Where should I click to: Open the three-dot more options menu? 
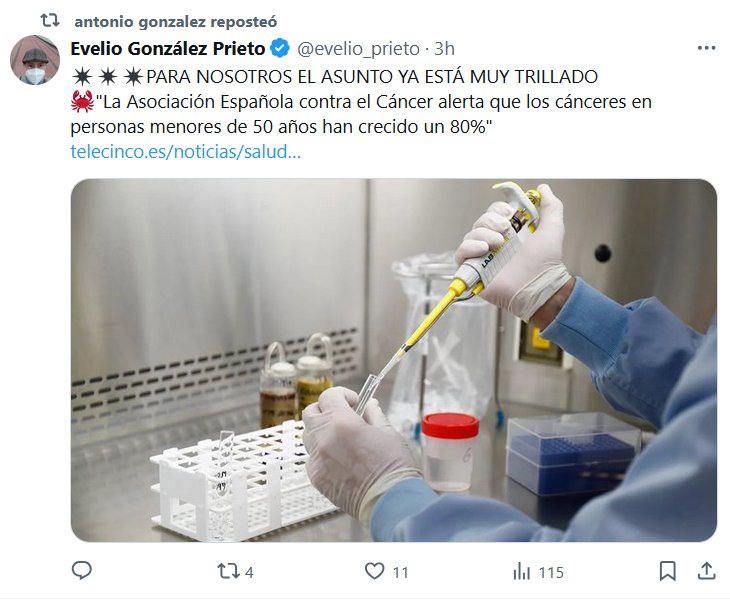(706, 47)
